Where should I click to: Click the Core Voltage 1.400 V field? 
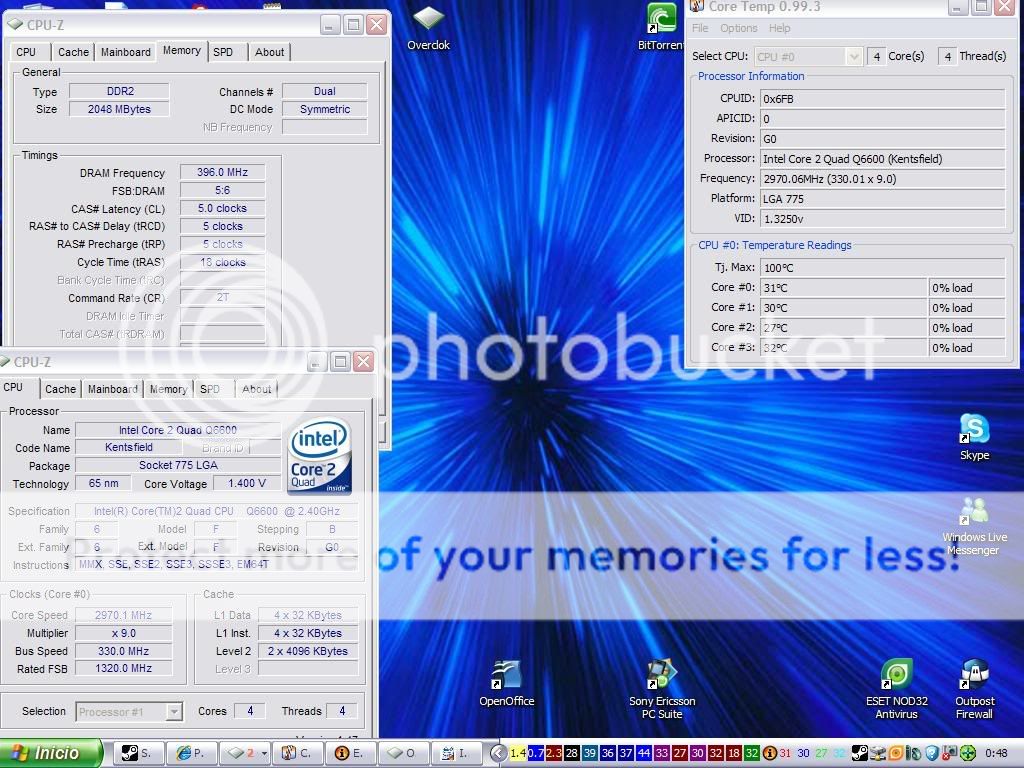click(x=247, y=483)
